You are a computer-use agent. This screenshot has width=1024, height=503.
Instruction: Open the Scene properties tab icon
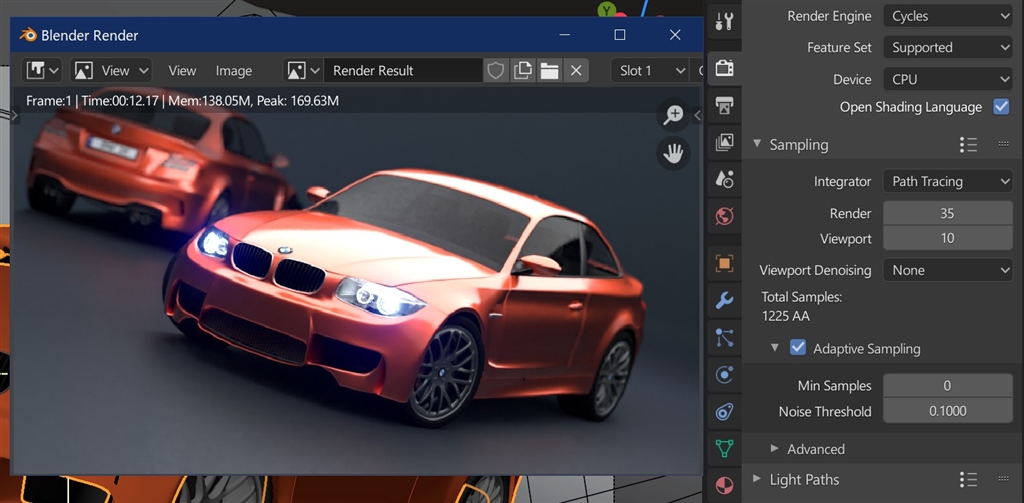point(724,178)
